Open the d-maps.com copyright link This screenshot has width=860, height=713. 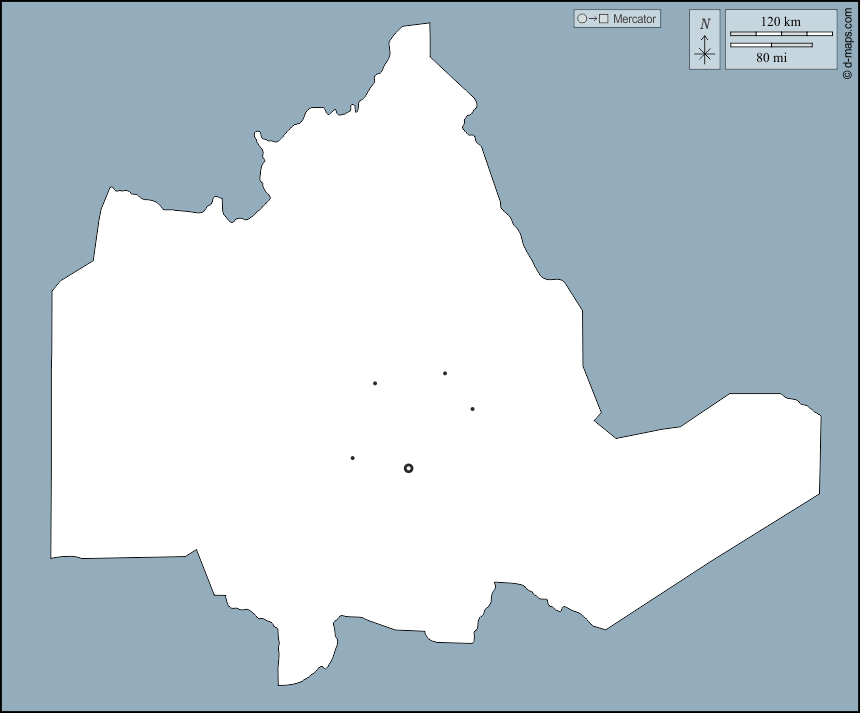848,40
